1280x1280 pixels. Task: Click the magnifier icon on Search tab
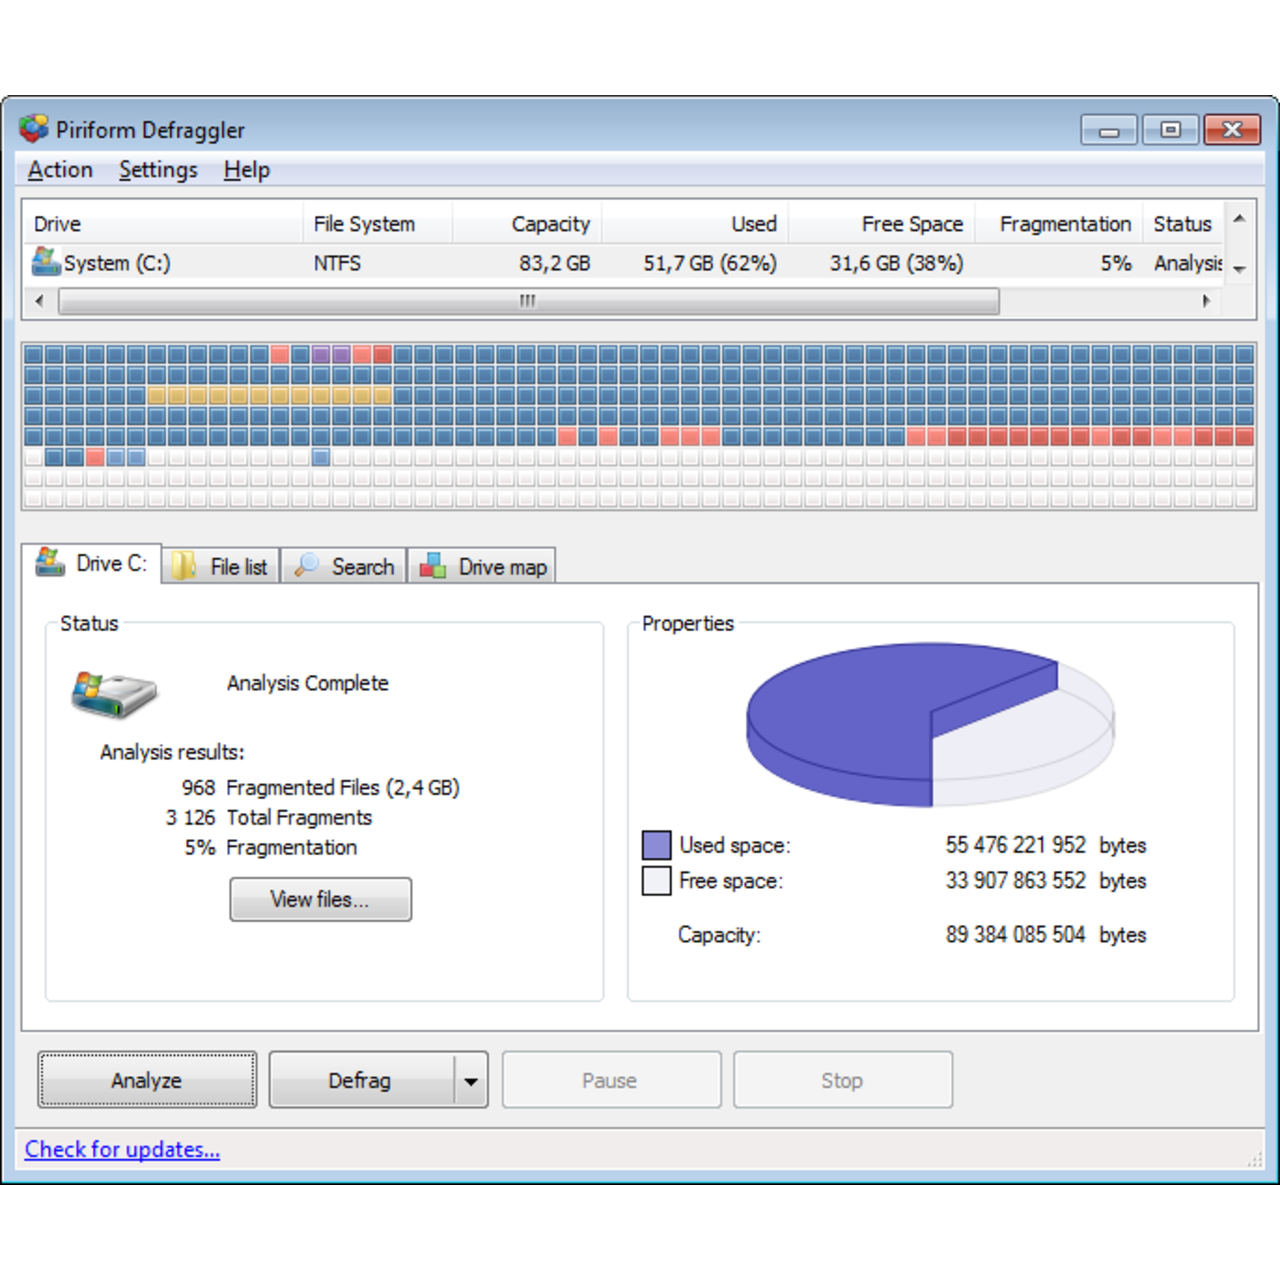tap(306, 566)
